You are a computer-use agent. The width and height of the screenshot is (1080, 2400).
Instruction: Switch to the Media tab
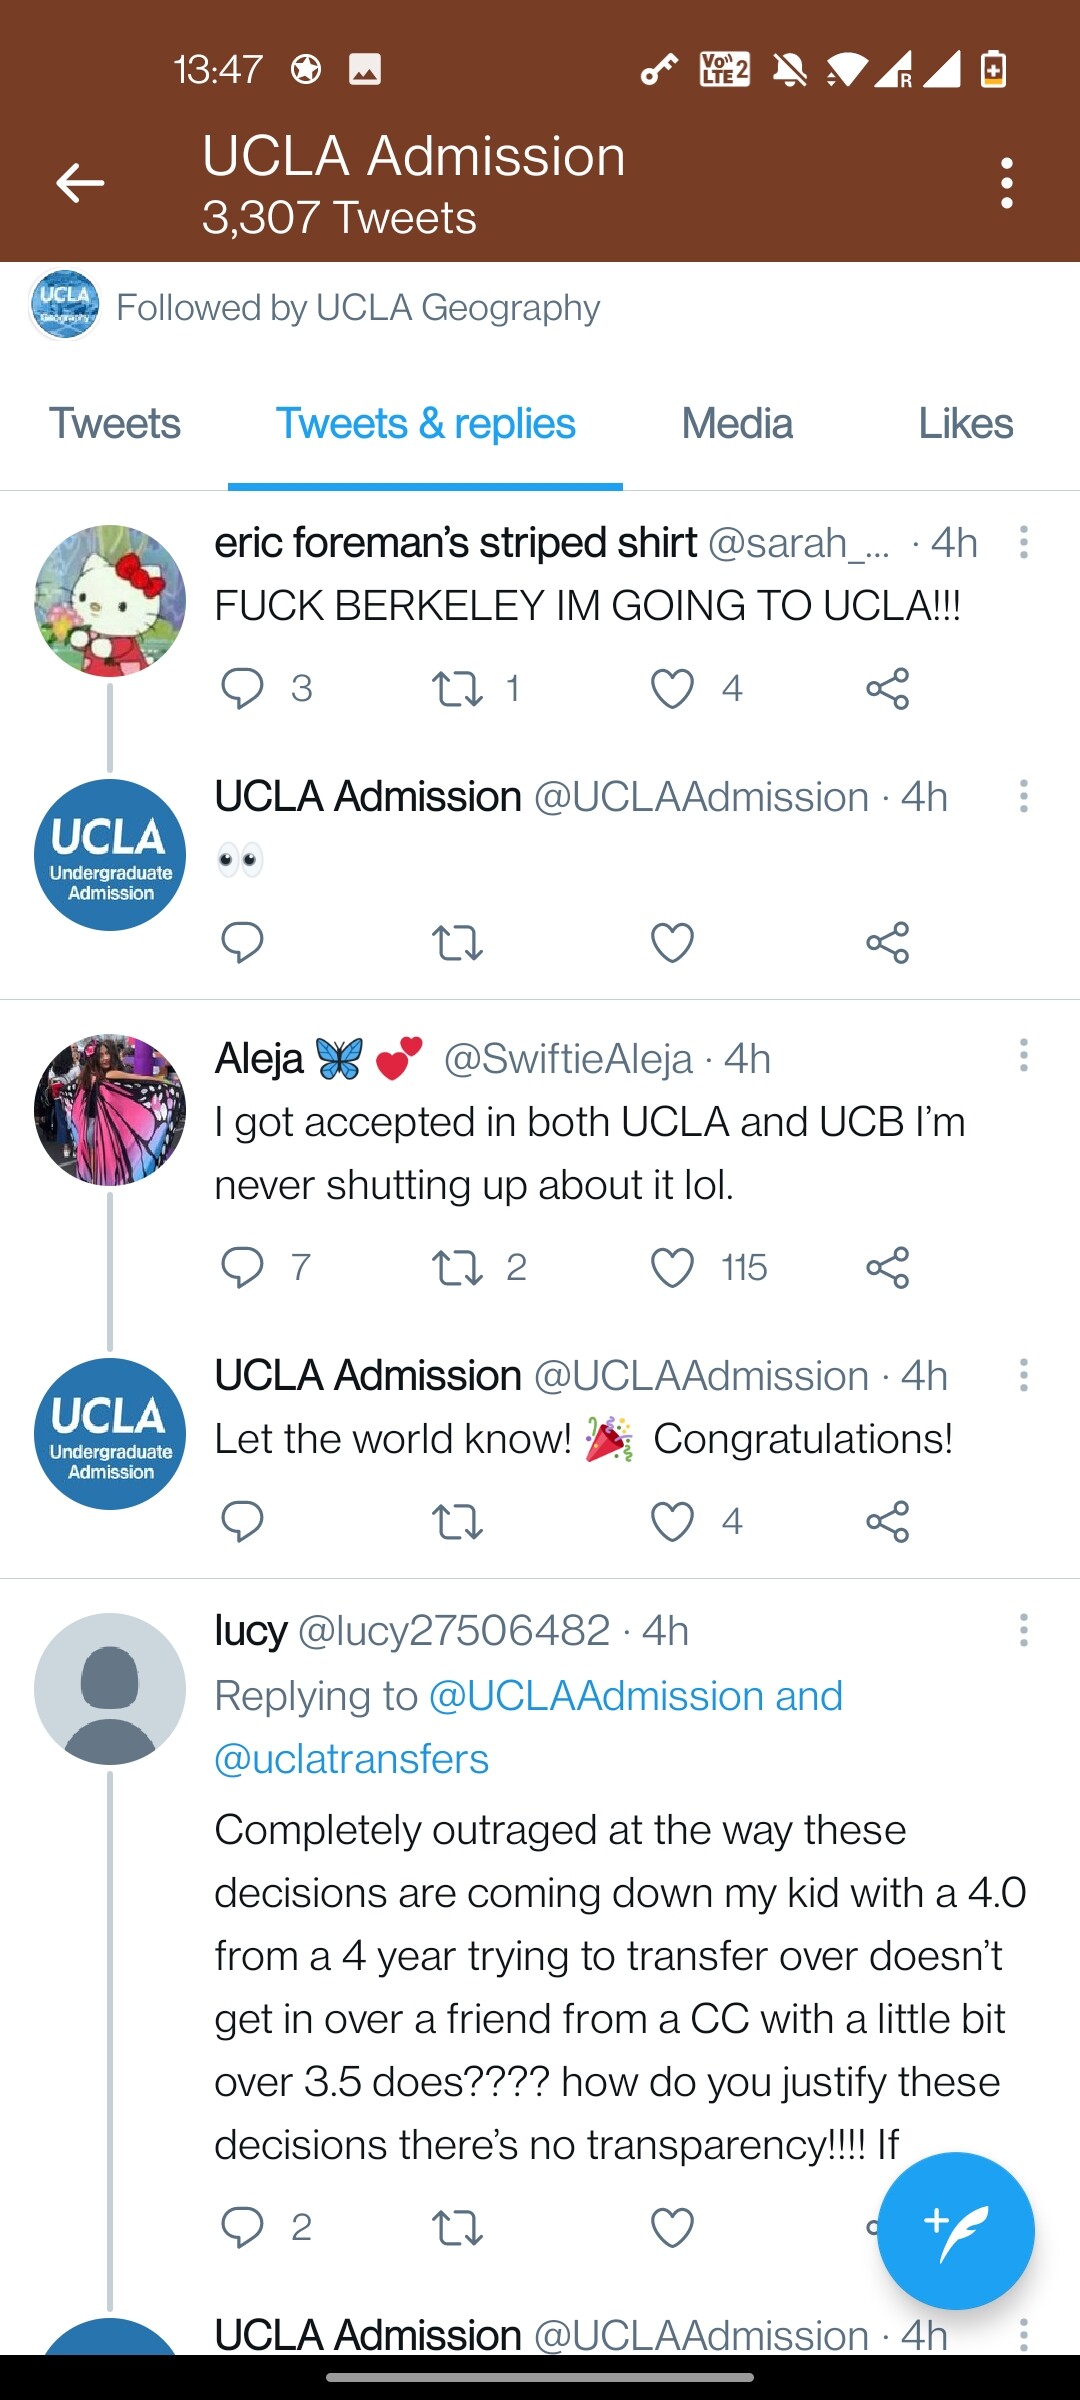[x=737, y=424]
